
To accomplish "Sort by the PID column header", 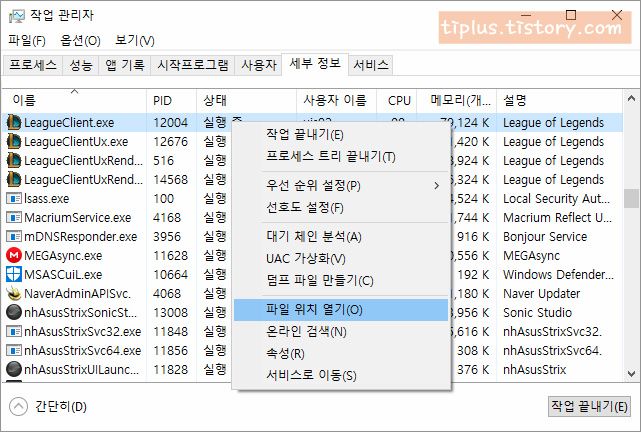I will click(171, 101).
